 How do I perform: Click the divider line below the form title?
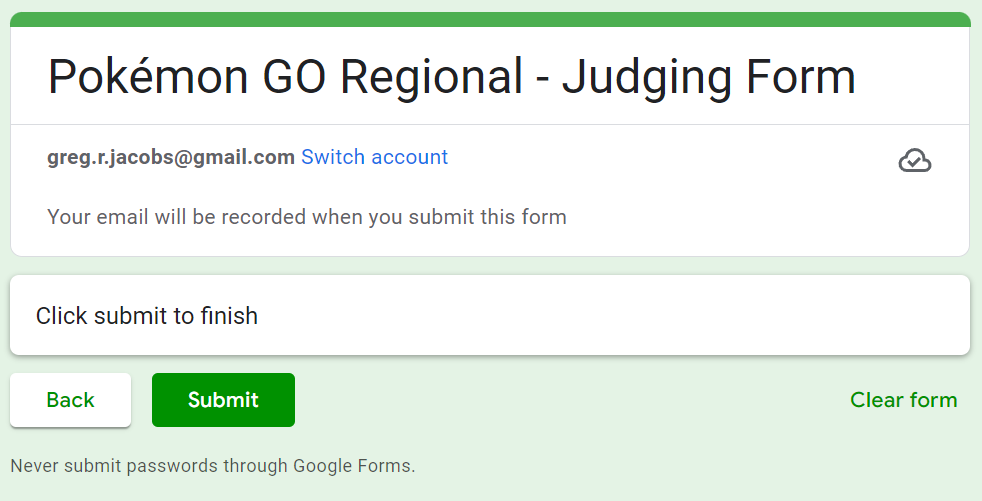pos(490,125)
